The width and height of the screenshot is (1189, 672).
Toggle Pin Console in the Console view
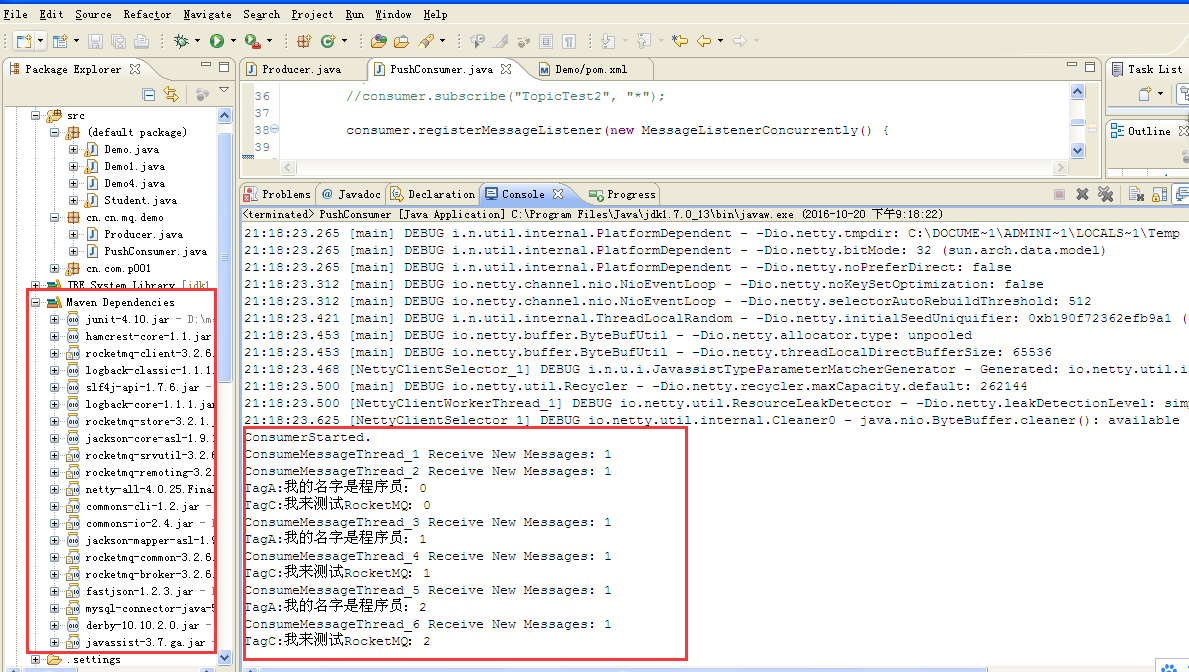(x=1182, y=193)
